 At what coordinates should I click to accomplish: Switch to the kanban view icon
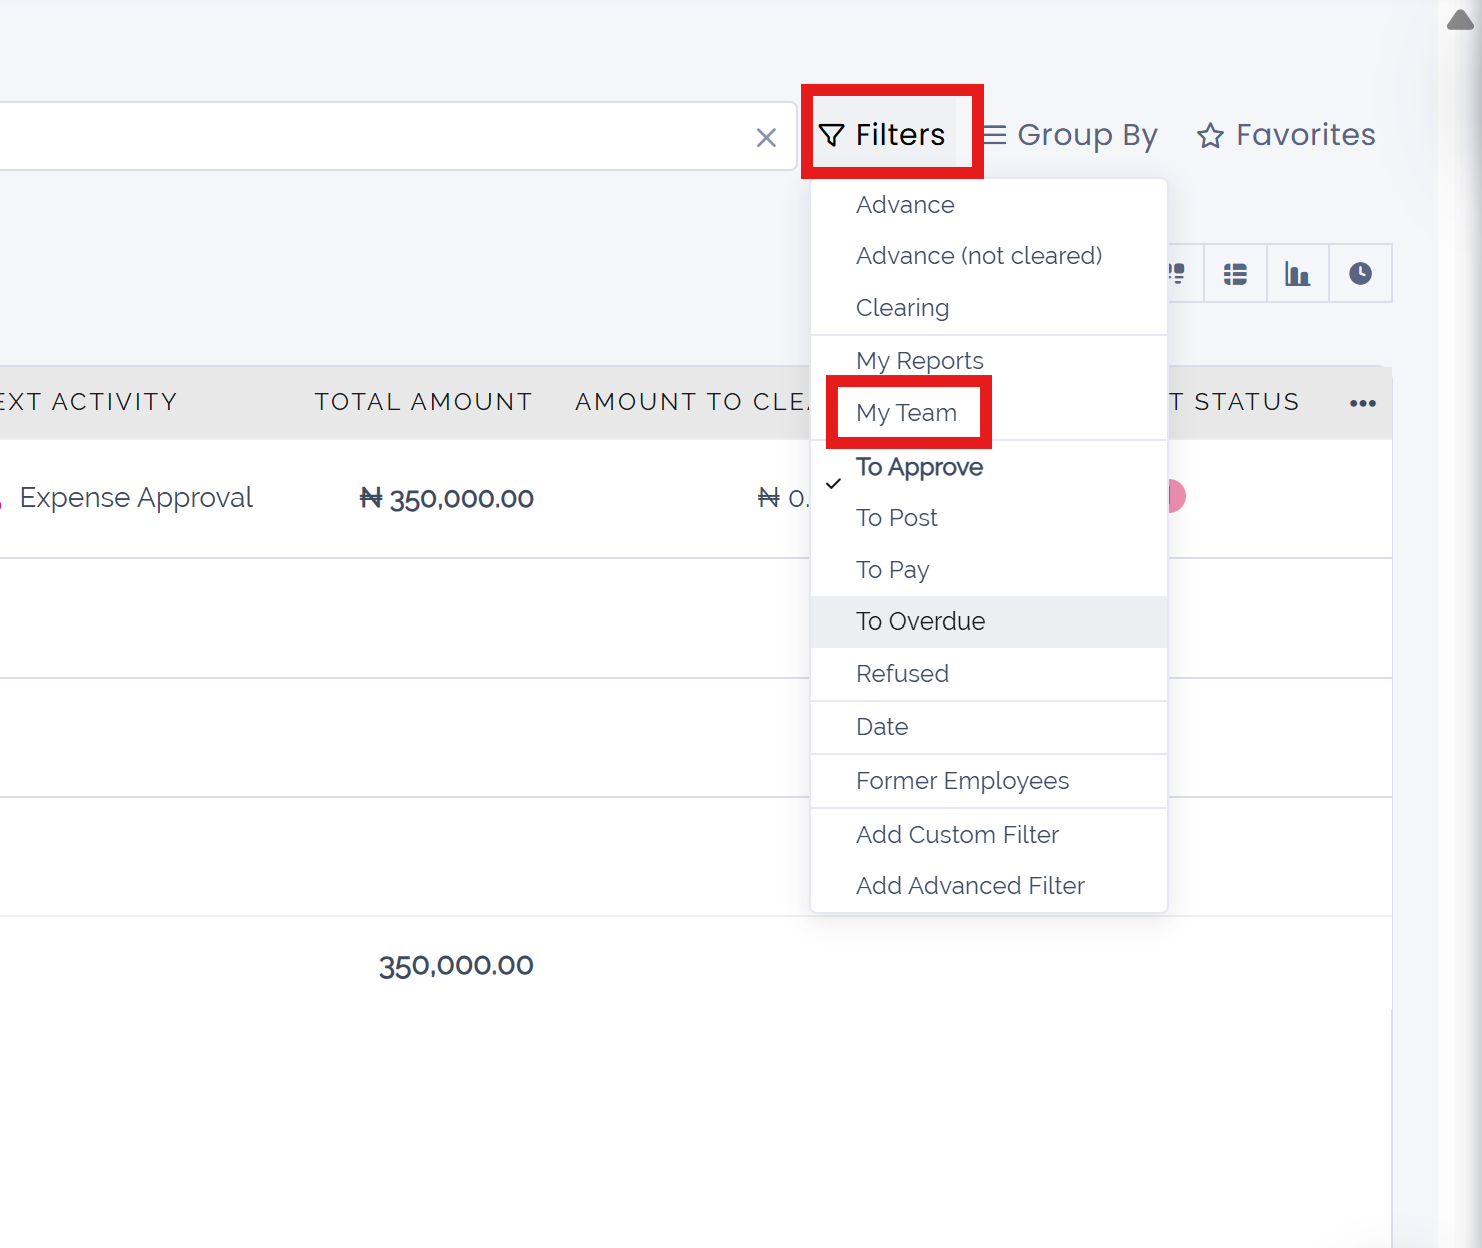(1178, 274)
